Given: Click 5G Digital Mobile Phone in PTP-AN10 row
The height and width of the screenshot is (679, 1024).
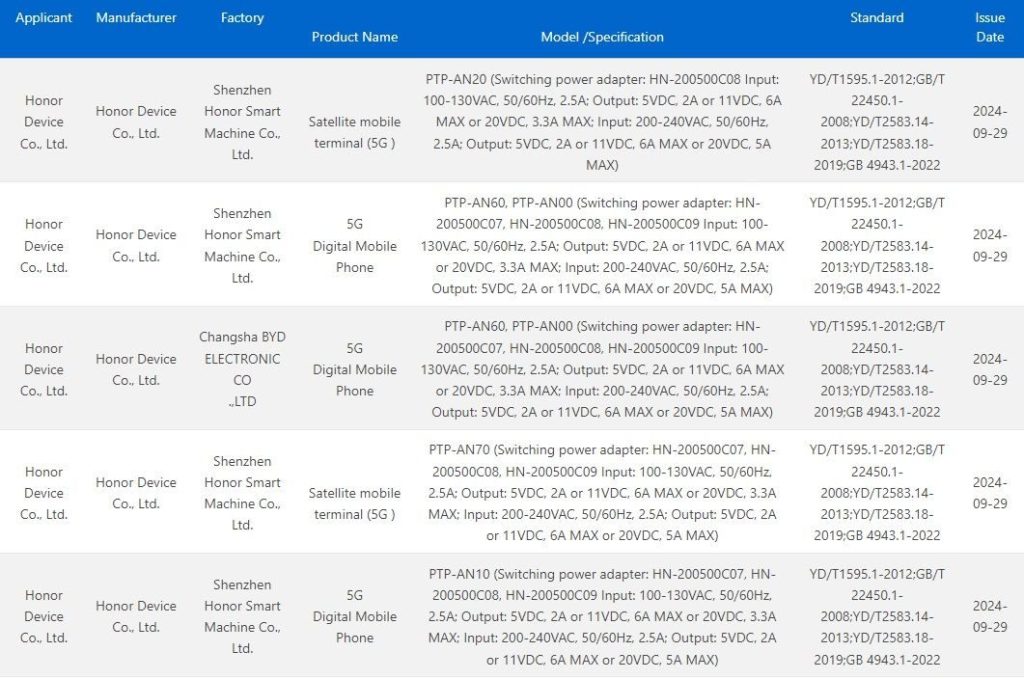Looking at the screenshot, I should (x=355, y=616).
